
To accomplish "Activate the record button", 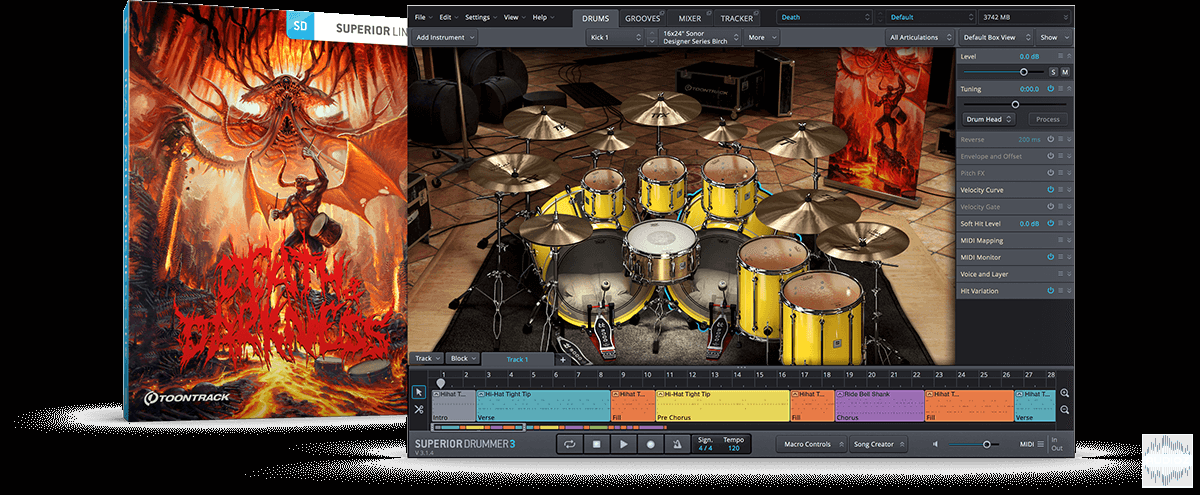I will tap(651, 444).
